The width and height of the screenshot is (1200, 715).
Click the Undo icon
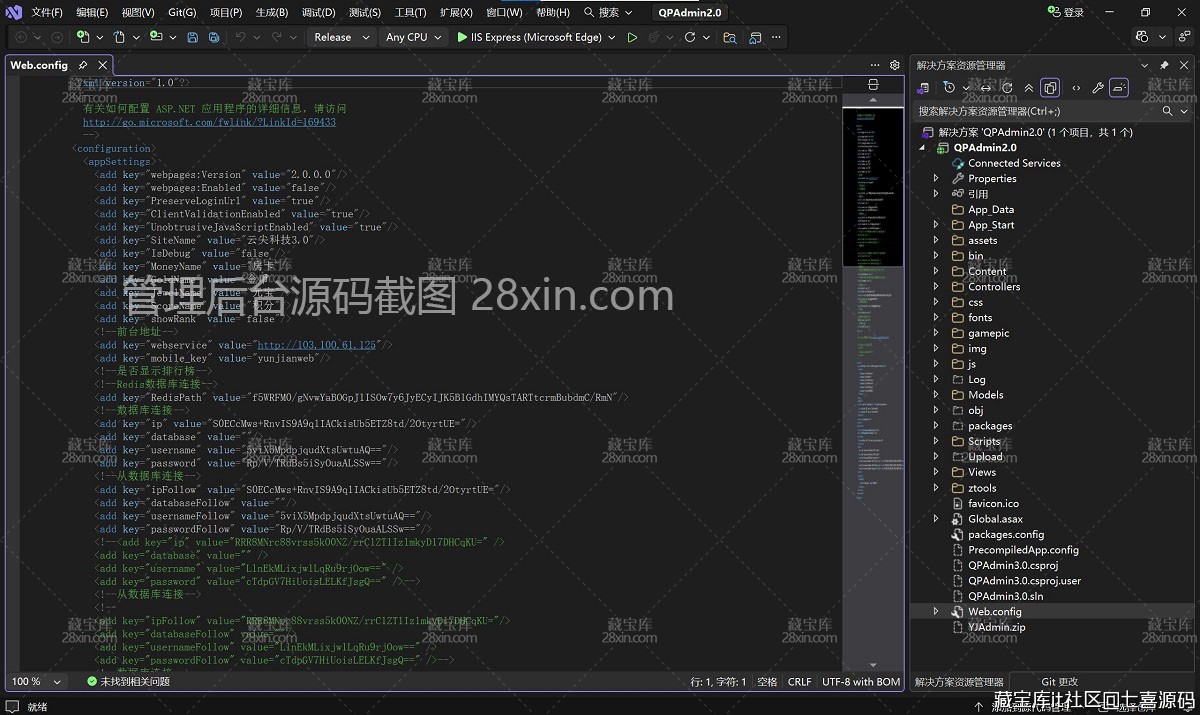pyautogui.click(x=243, y=37)
